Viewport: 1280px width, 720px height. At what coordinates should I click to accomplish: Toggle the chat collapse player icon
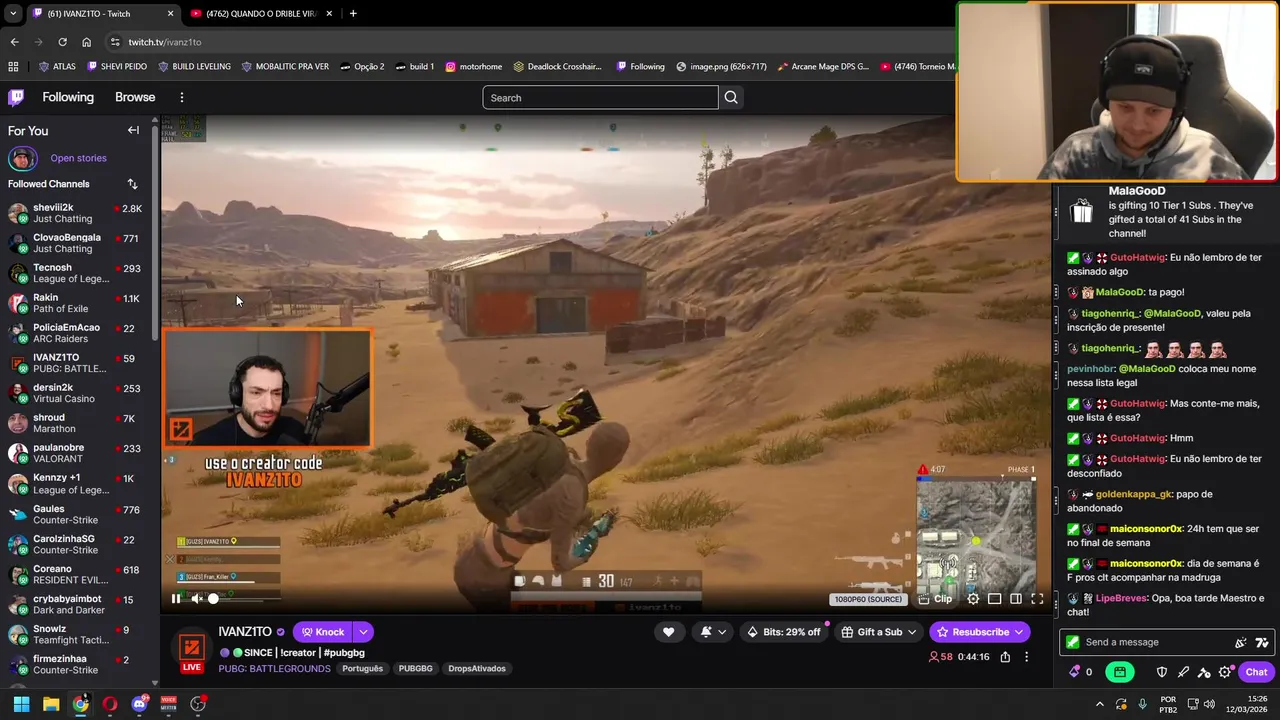pos(1016,599)
